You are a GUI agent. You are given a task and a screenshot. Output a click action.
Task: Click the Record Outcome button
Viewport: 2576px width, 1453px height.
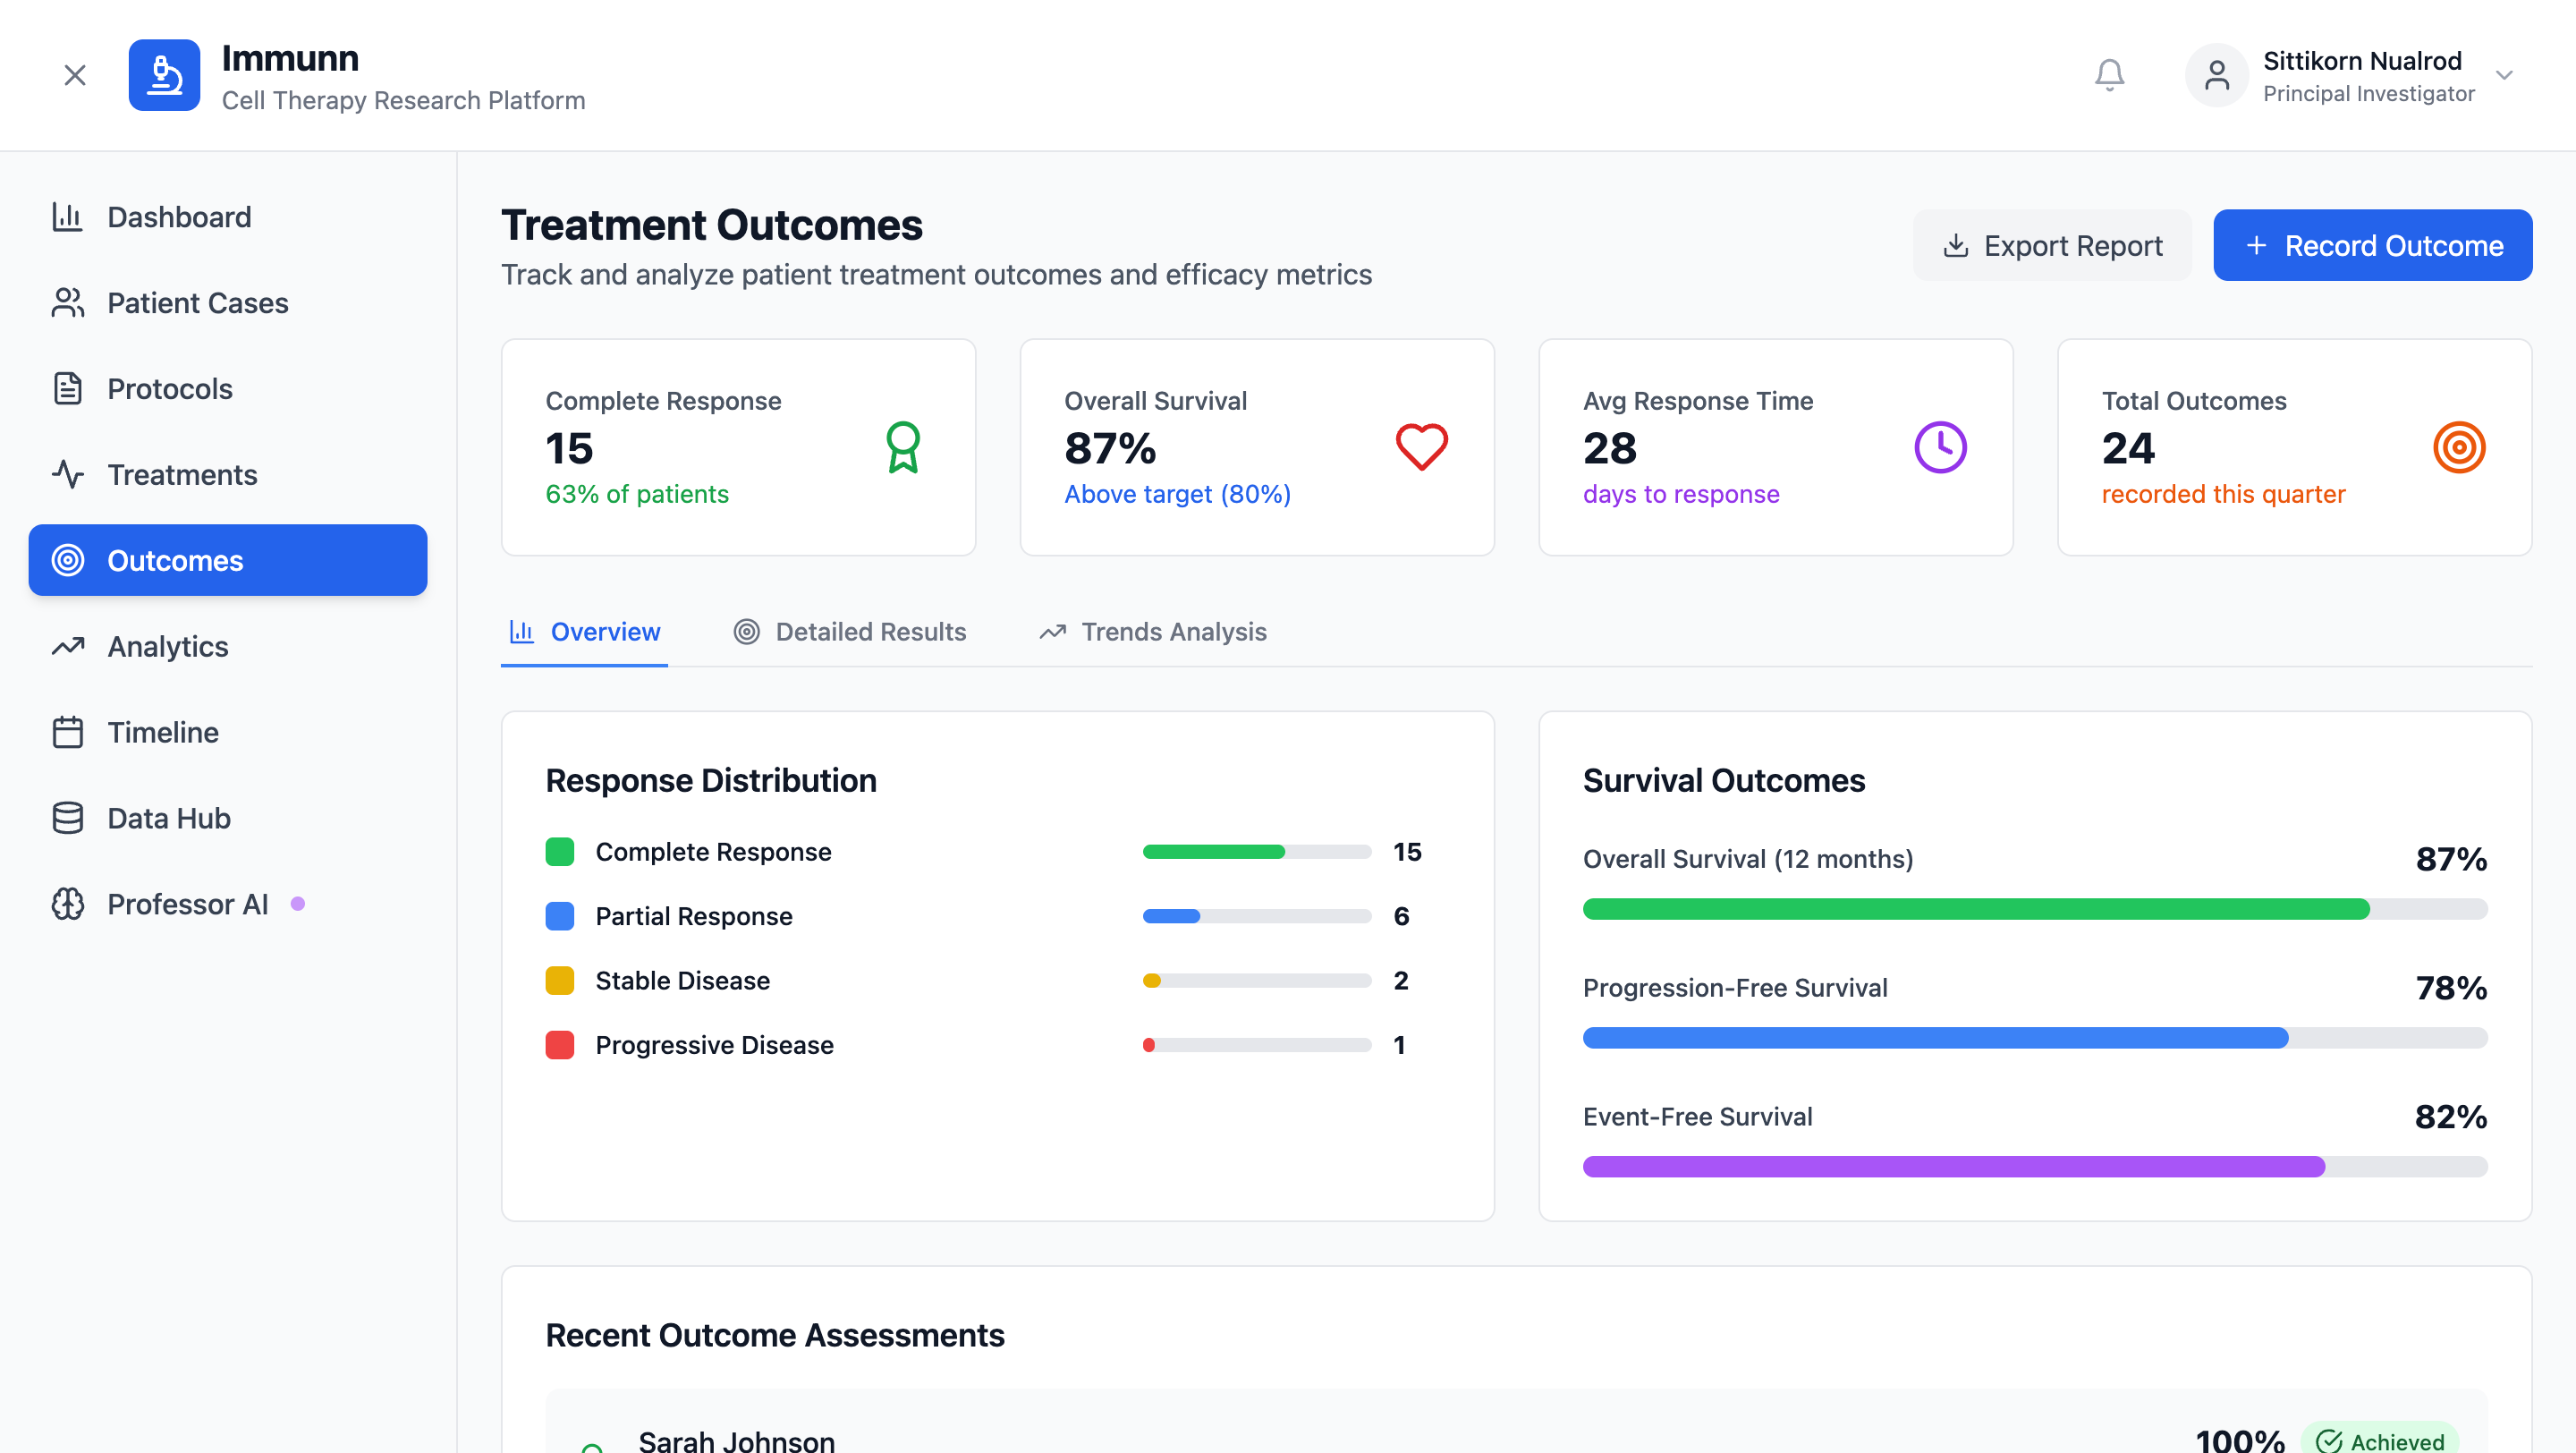coord(2372,245)
